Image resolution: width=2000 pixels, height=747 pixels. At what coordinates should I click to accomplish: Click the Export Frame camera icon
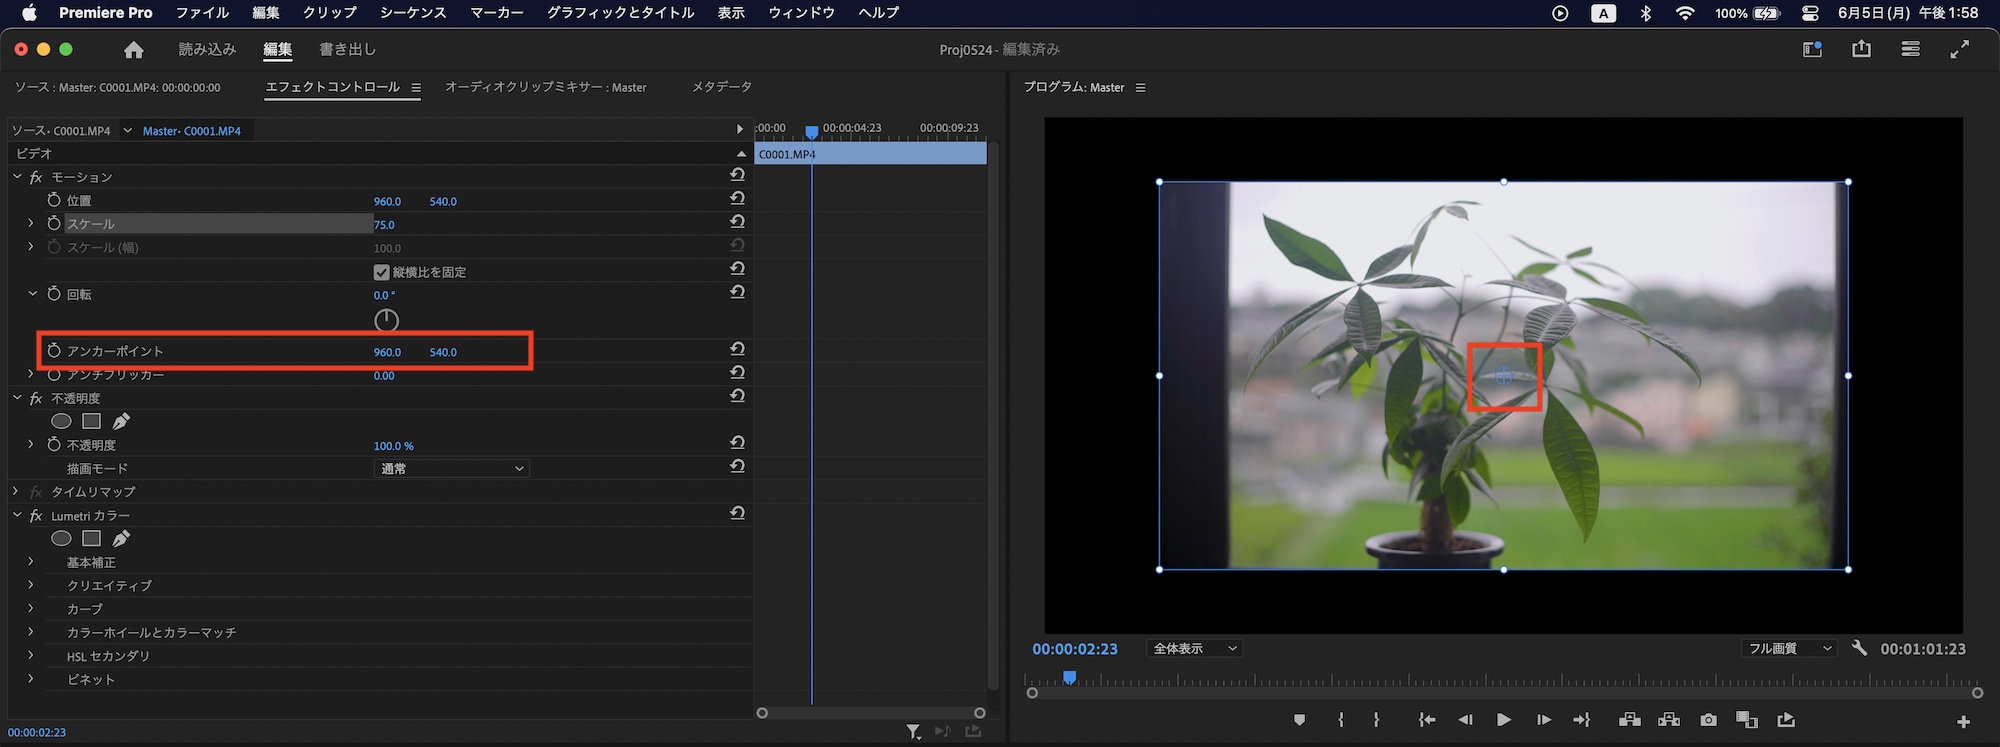1708,720
